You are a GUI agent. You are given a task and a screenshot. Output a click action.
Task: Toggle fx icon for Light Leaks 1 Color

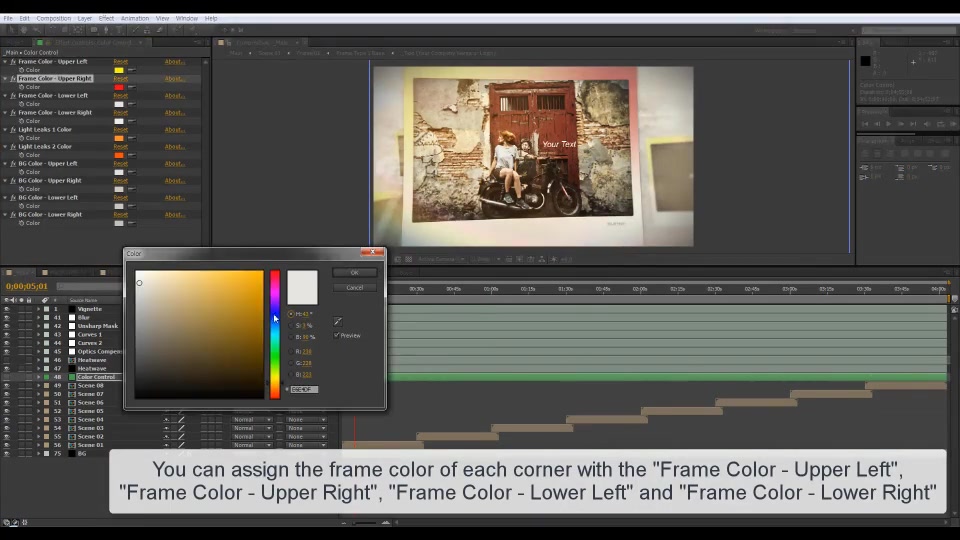click(13, 130)
